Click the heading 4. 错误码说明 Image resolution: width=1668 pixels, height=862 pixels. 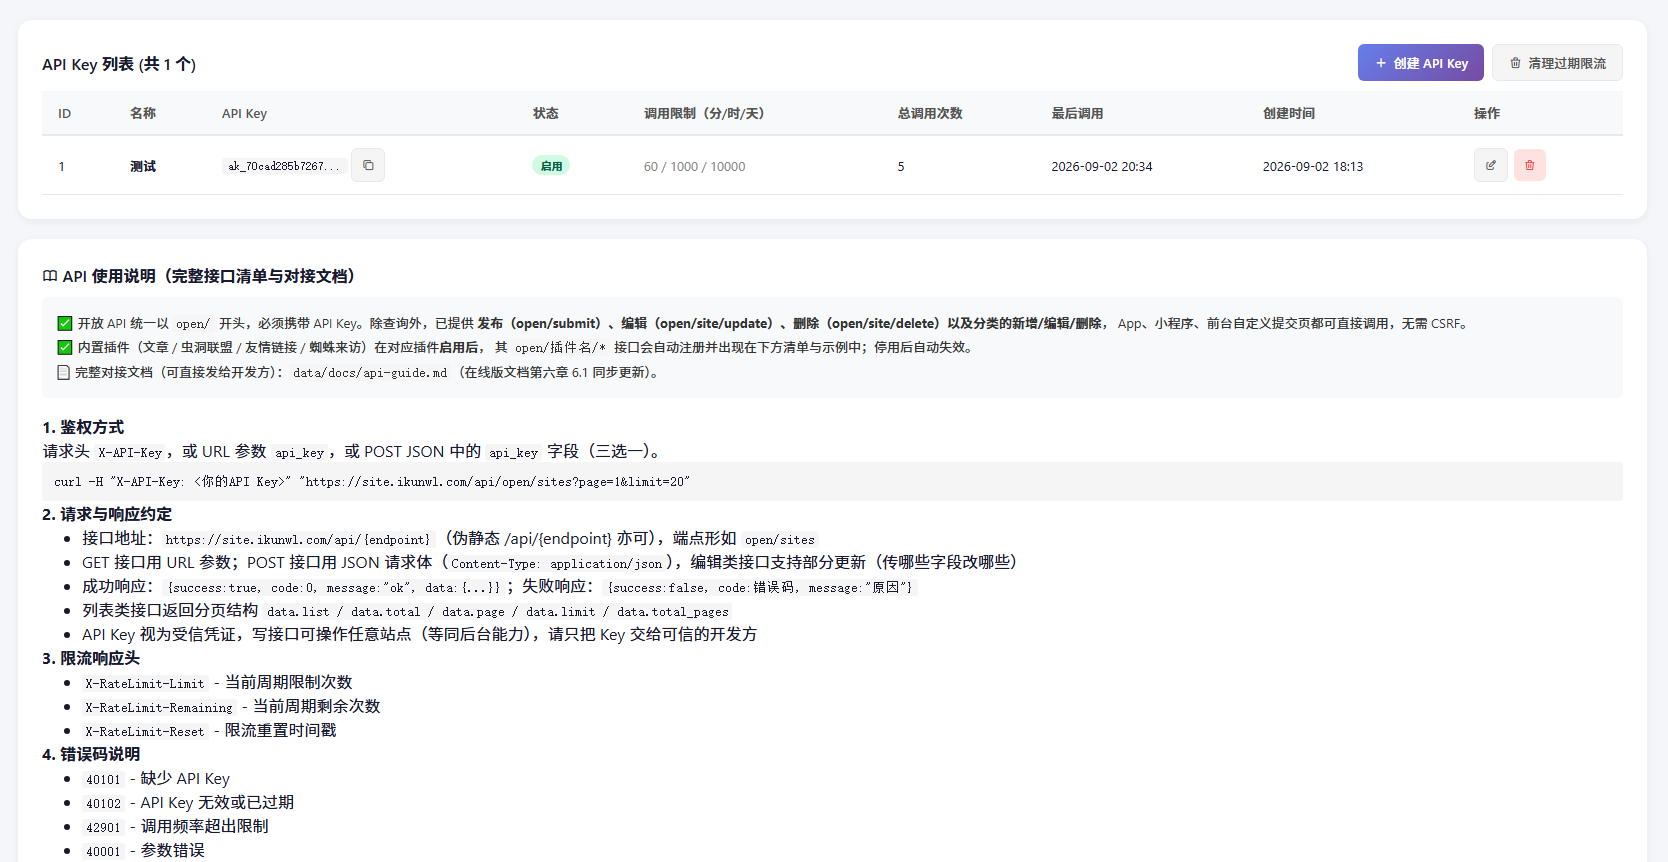point(91,754)
